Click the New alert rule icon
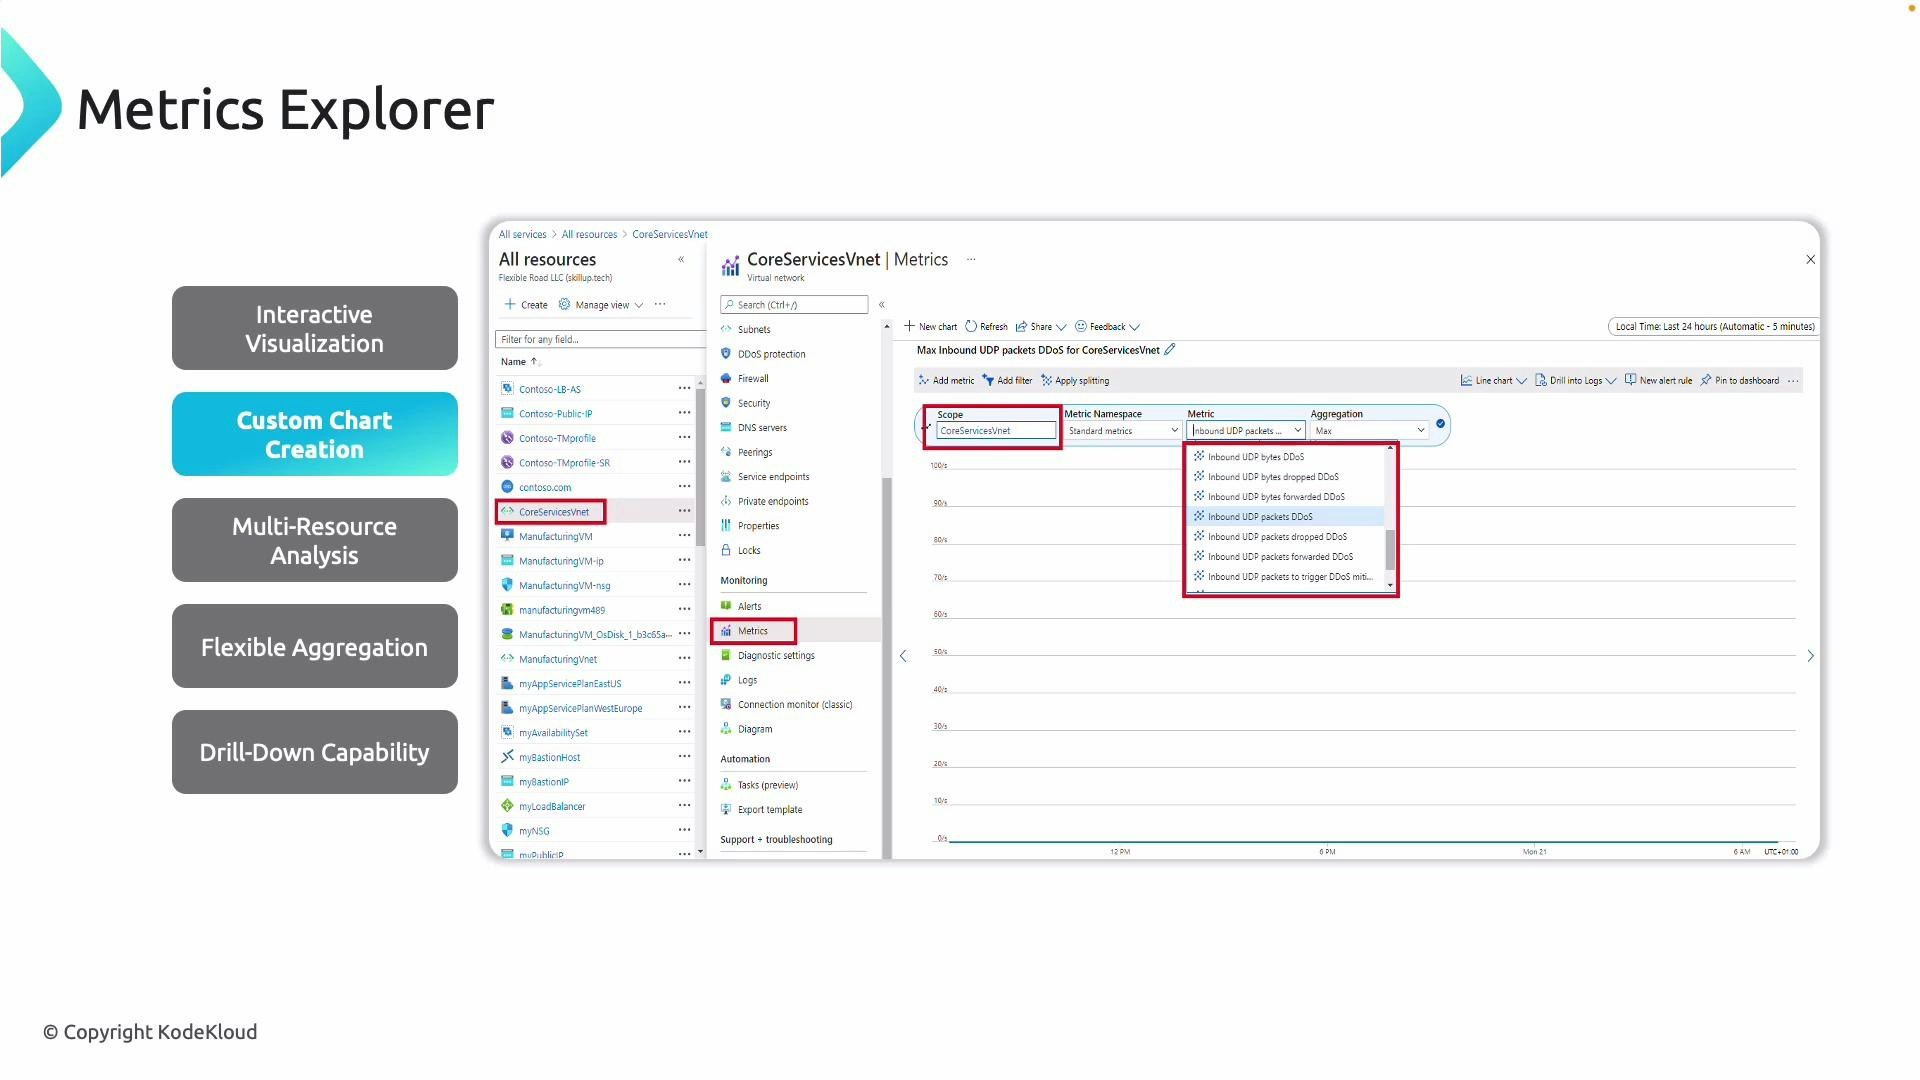The width and height of the screenshot is (1920, 1080). point(1630,380)
